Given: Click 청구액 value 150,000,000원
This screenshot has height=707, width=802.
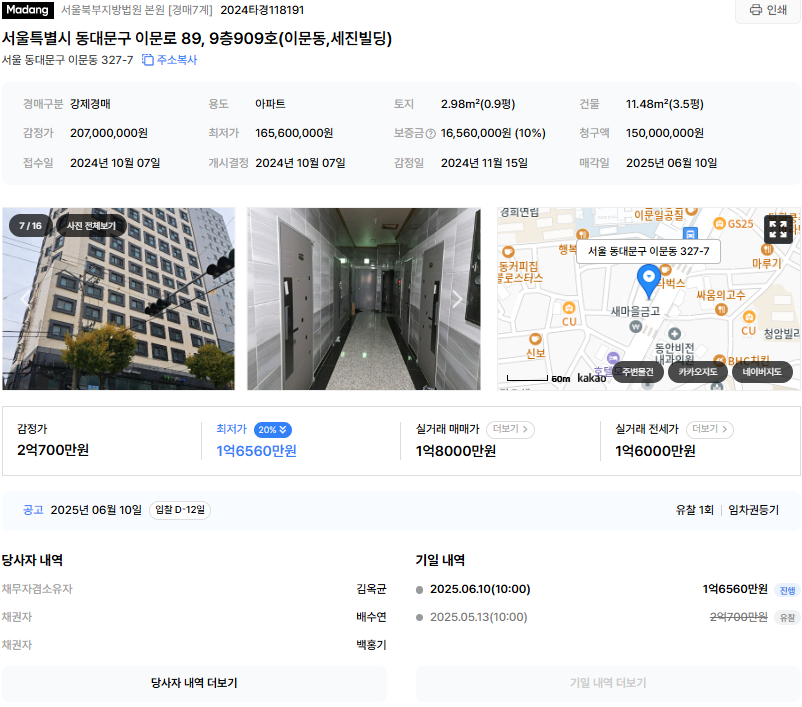Looking at the screenshot, I should (x=664, y=134).
